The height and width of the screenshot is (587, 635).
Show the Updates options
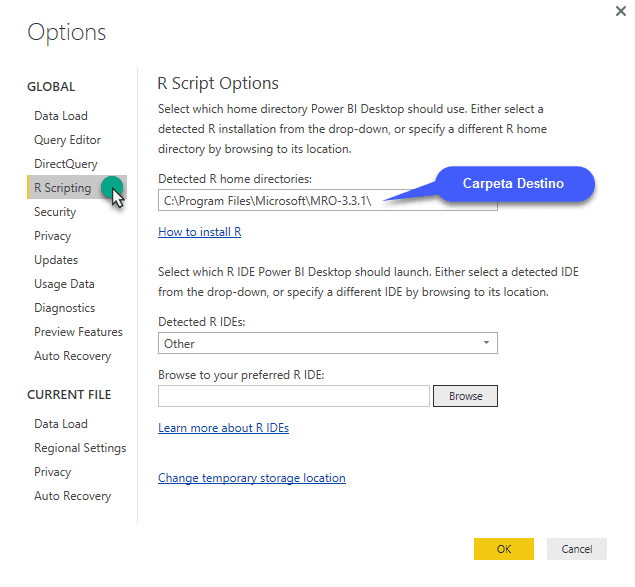coord(56,260)
